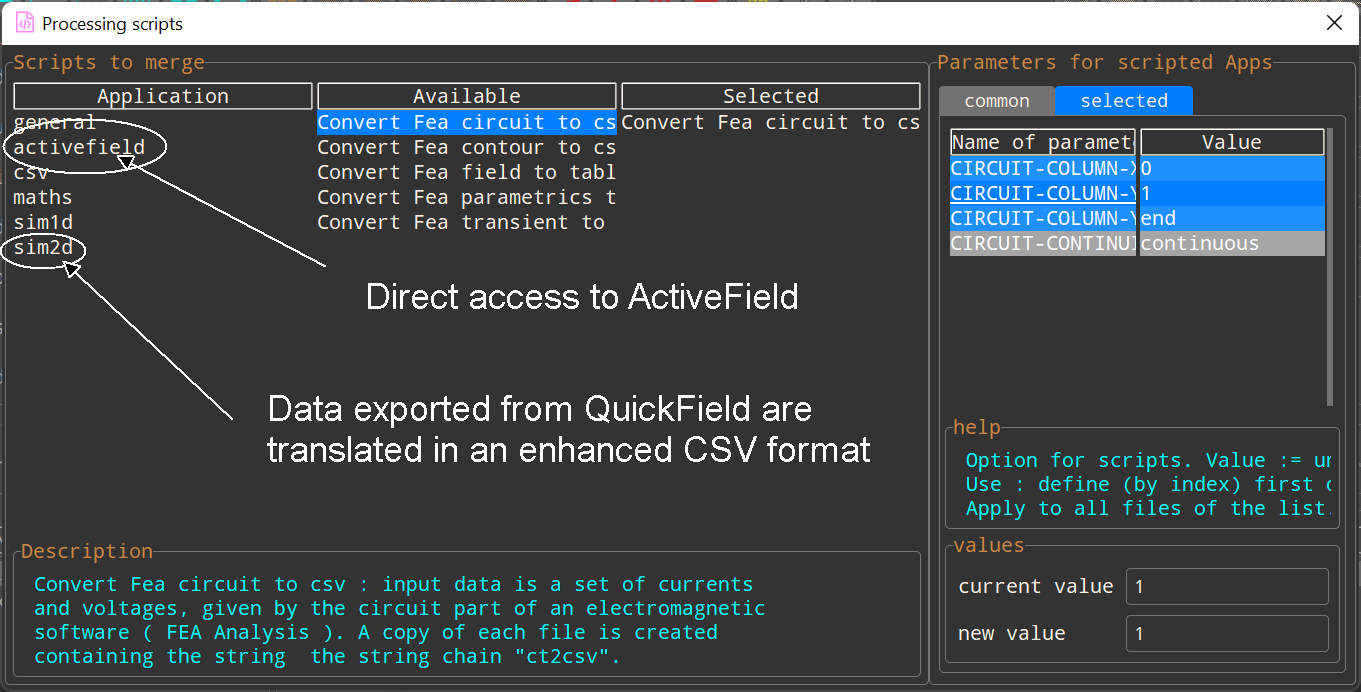Select the general application entry
1361x692 pixels.
click(55, 122)
